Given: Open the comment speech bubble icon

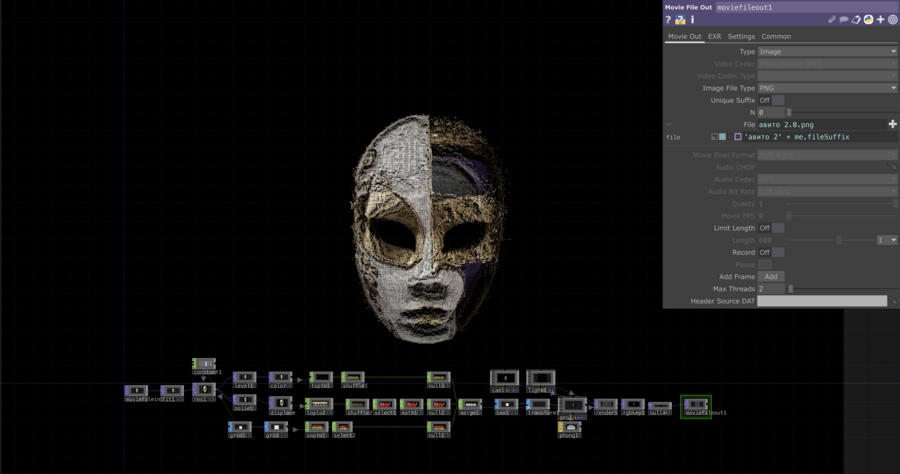Looking at the screenshot, I should point(845,20).
